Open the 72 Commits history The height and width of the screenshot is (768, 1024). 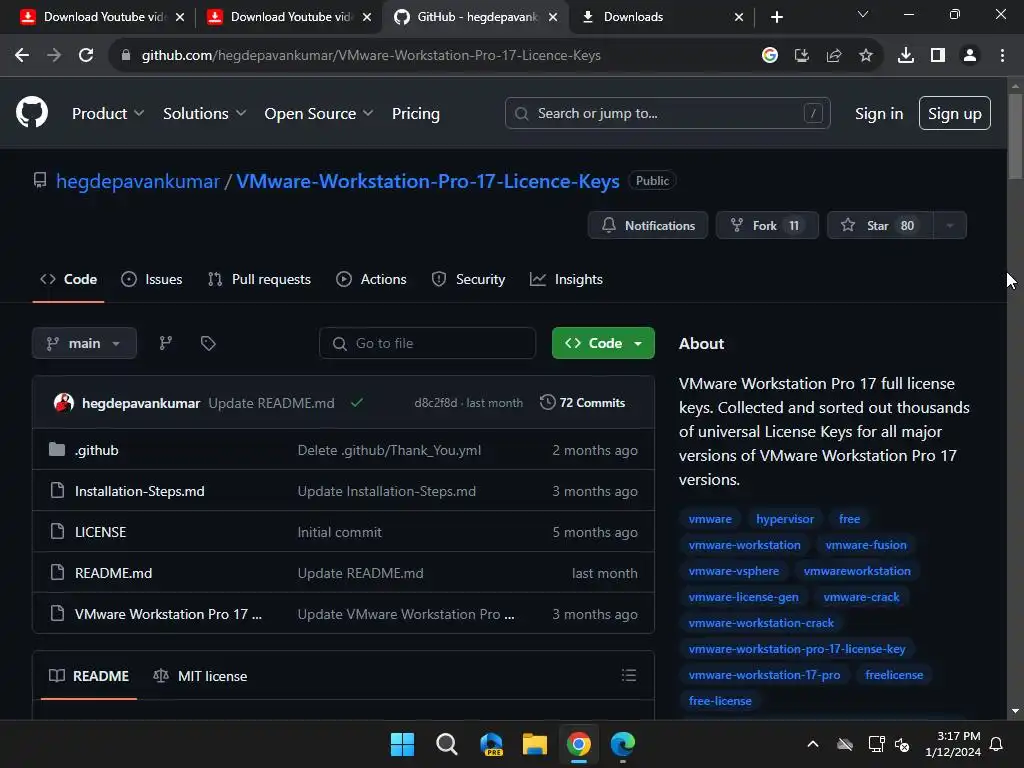click(583, 402)
